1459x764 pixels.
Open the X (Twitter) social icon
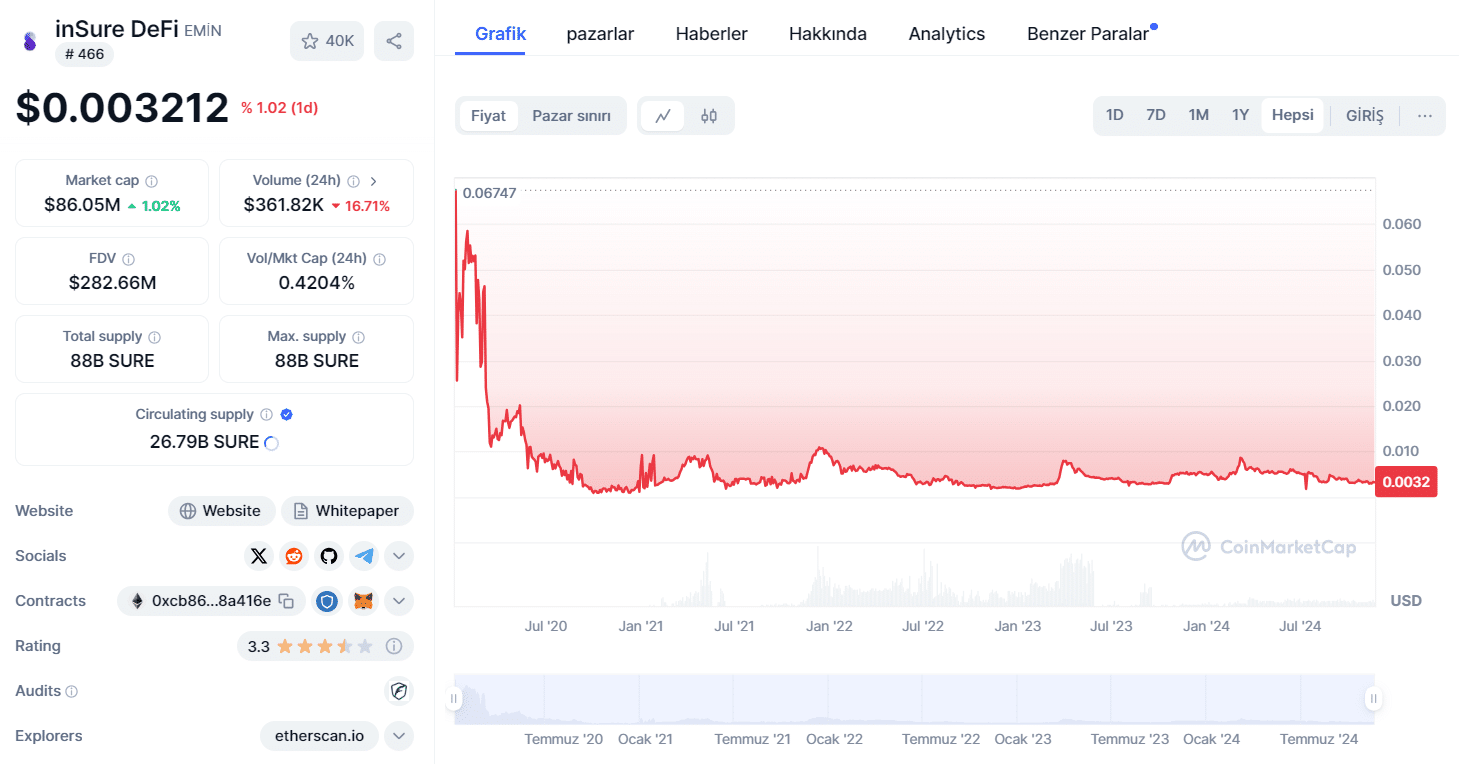tap(259, 556)
